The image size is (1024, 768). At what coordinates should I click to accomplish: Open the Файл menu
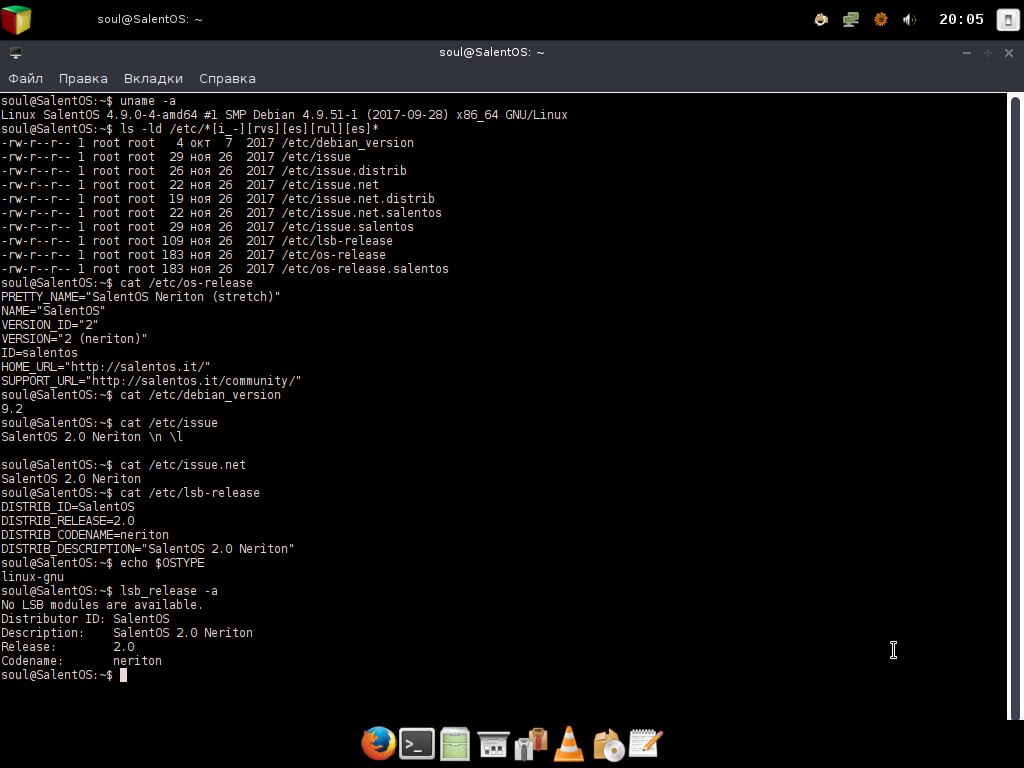pos(25,78)
